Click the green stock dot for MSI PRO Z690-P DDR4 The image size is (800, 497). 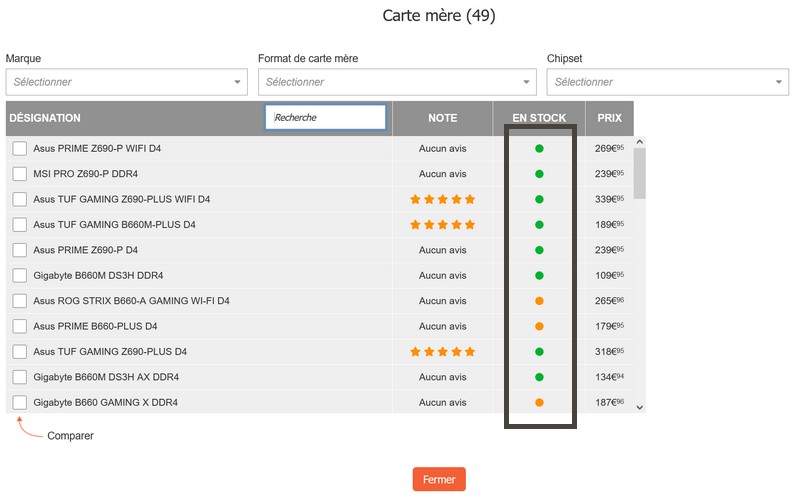539,174
